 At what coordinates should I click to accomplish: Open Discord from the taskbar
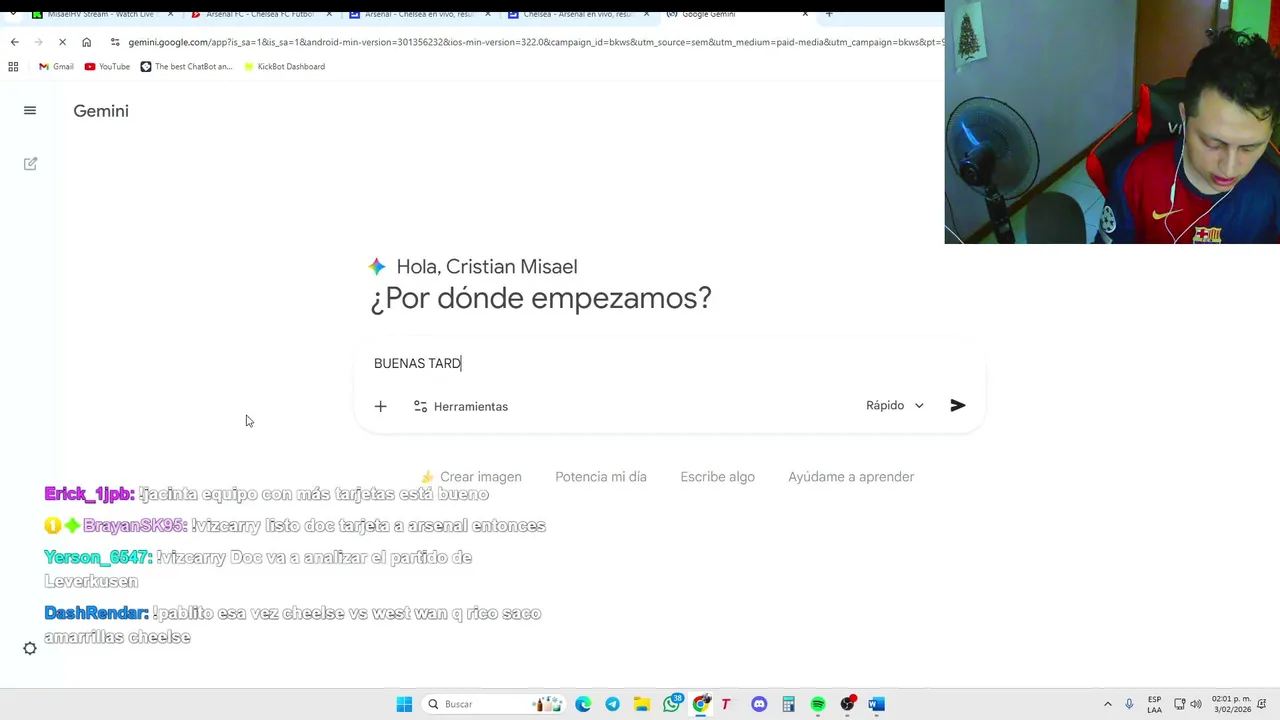(x=759, y=704)
